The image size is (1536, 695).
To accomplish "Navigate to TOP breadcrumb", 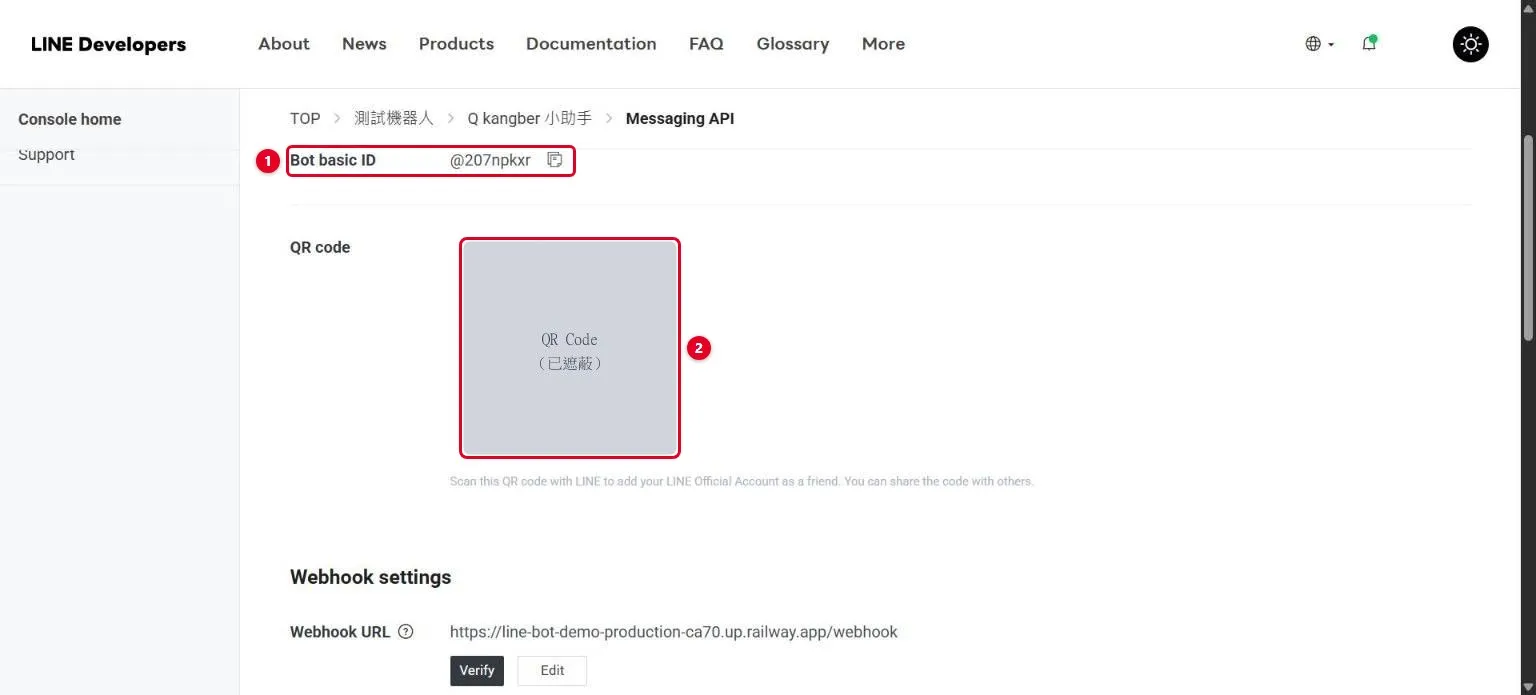I will pos(305,118).
